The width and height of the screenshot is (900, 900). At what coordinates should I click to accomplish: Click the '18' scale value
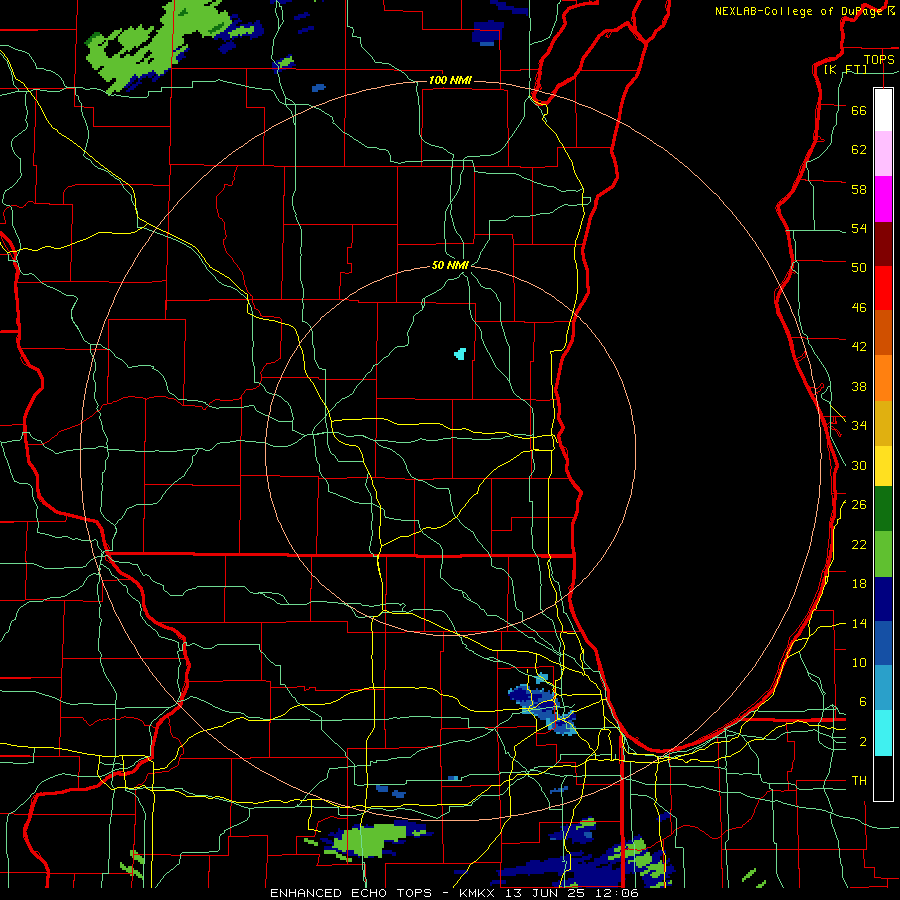tap(859, 584)
